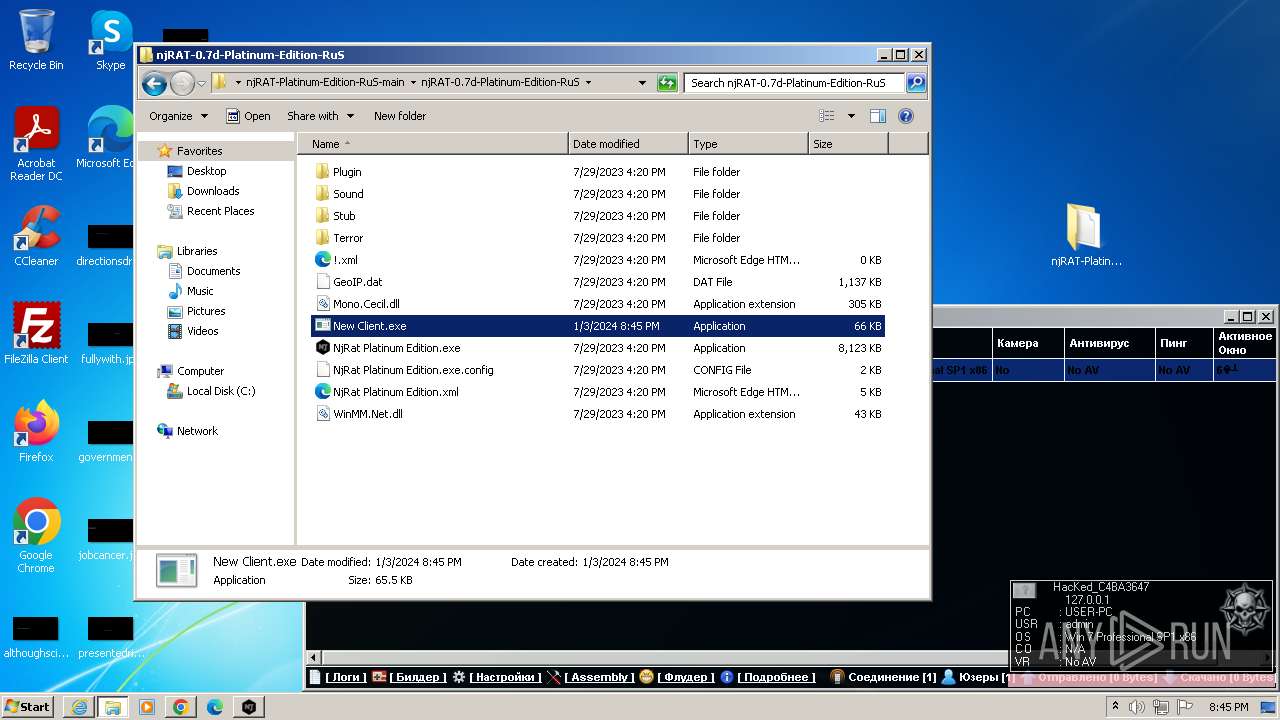This screenshot has width=1280, height=720.
Task: Click the Open toolbar button
Action: 248,116
